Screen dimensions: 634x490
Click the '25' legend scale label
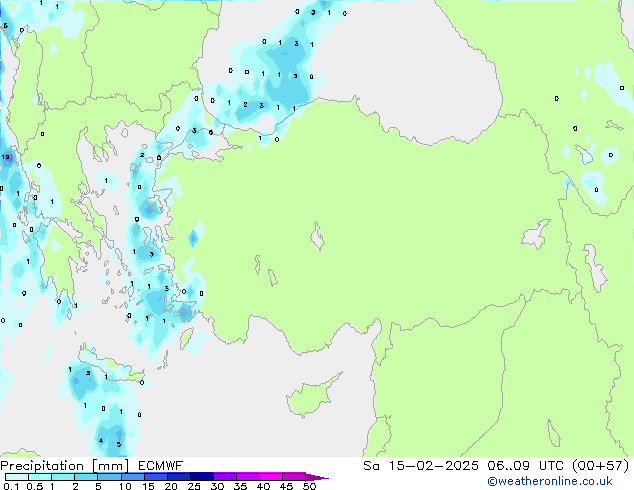[194, 486]
